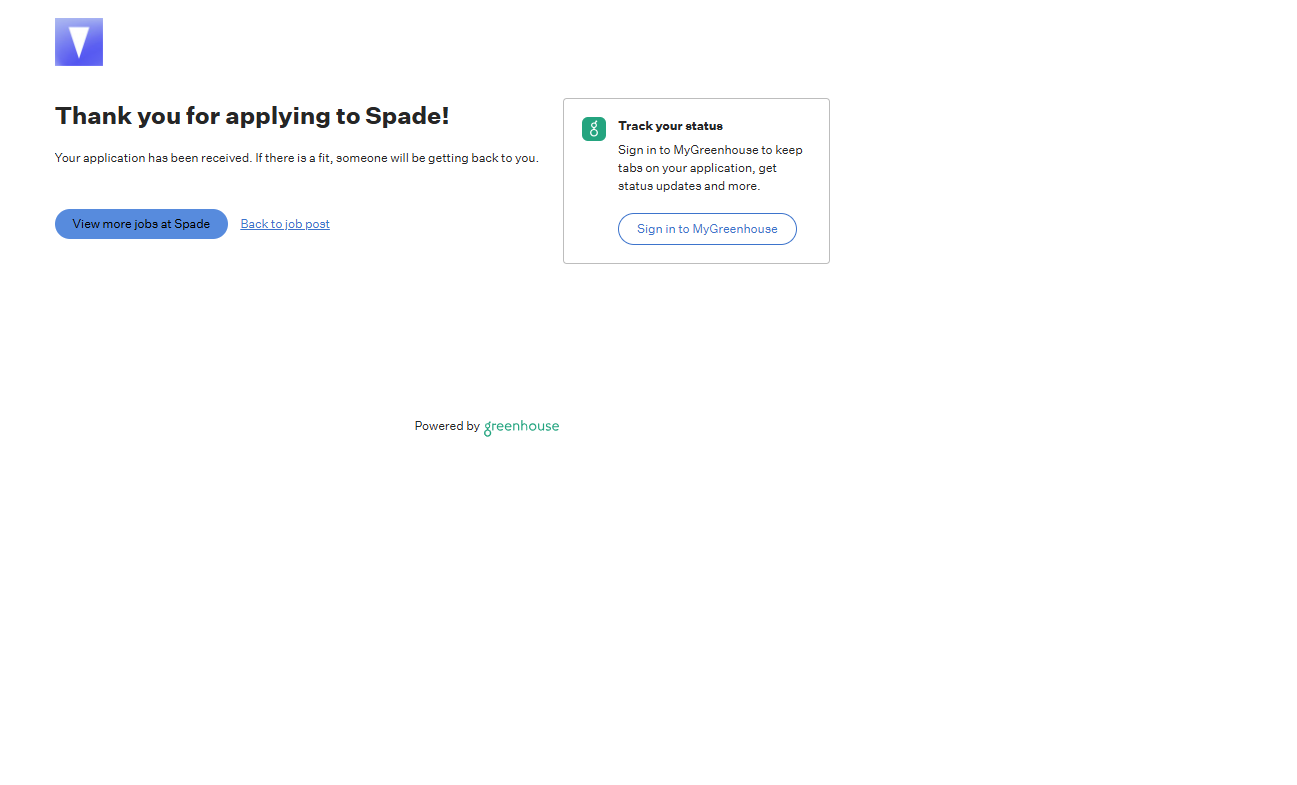The width and height of the screenshot is (1297, 785).
Task: Click the 'status updates and more.' text line
Action: tap(689, 186)
